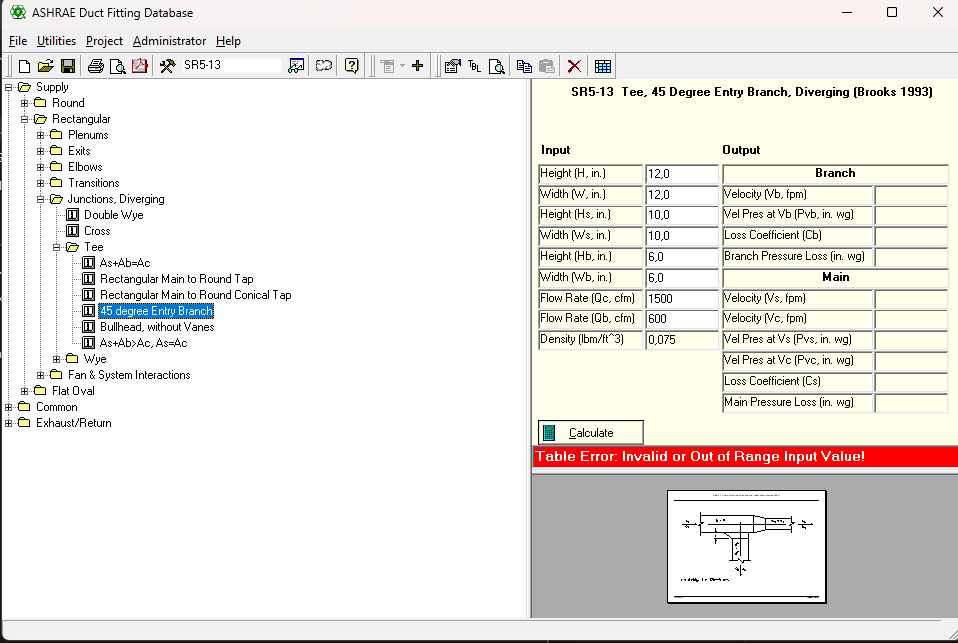Click the Density input field
The height and width of the screenshot is (643, 958).
coord(682,340)
